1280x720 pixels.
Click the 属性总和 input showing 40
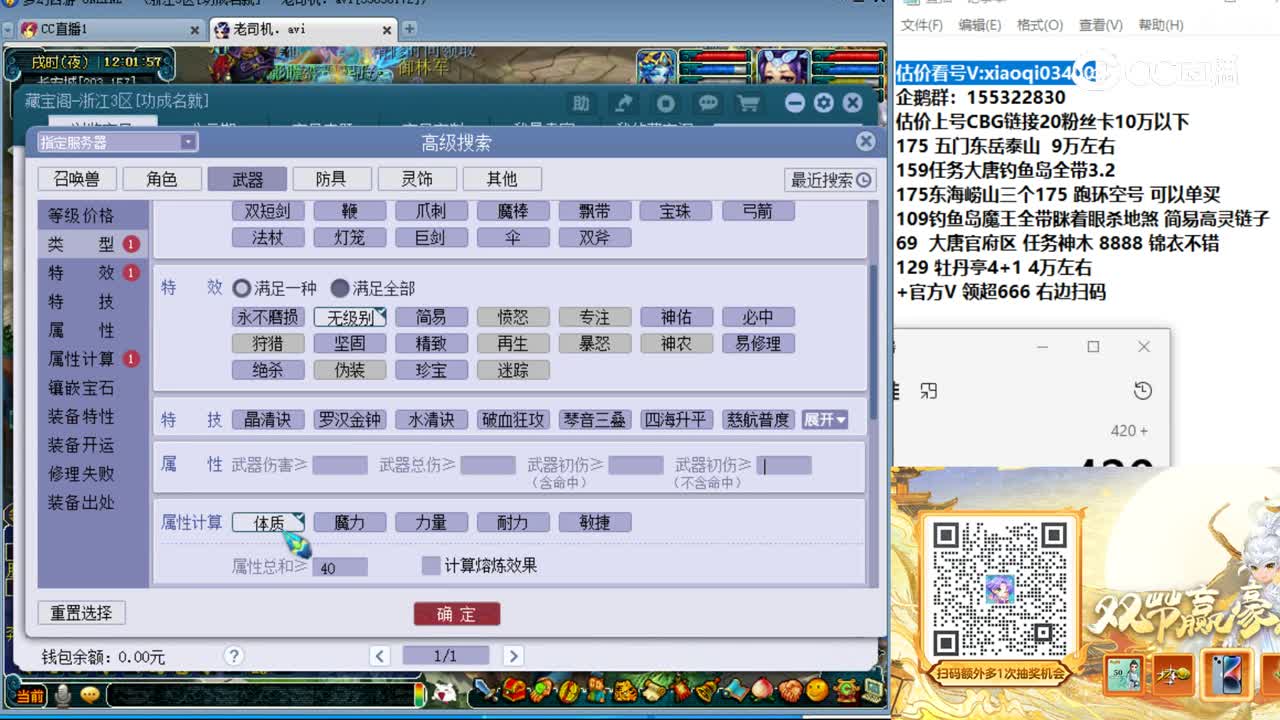340,567
